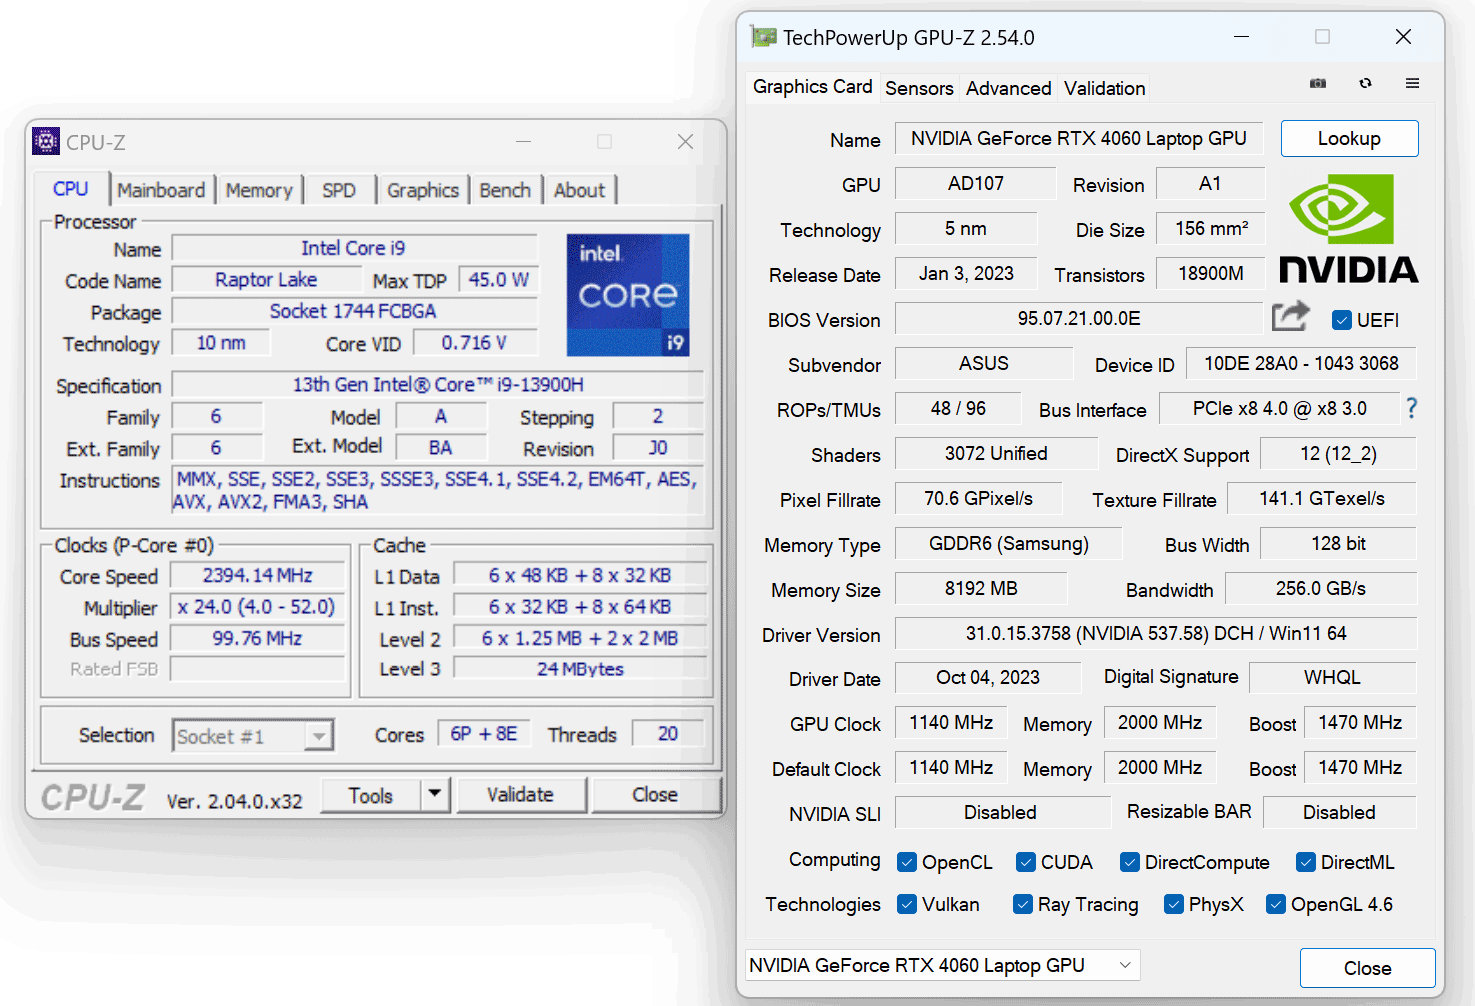The width and height of the screenshot is (1475, 1006).
Task: Click the Multiplier value x 24.0
Action: [x=257, y=607]
